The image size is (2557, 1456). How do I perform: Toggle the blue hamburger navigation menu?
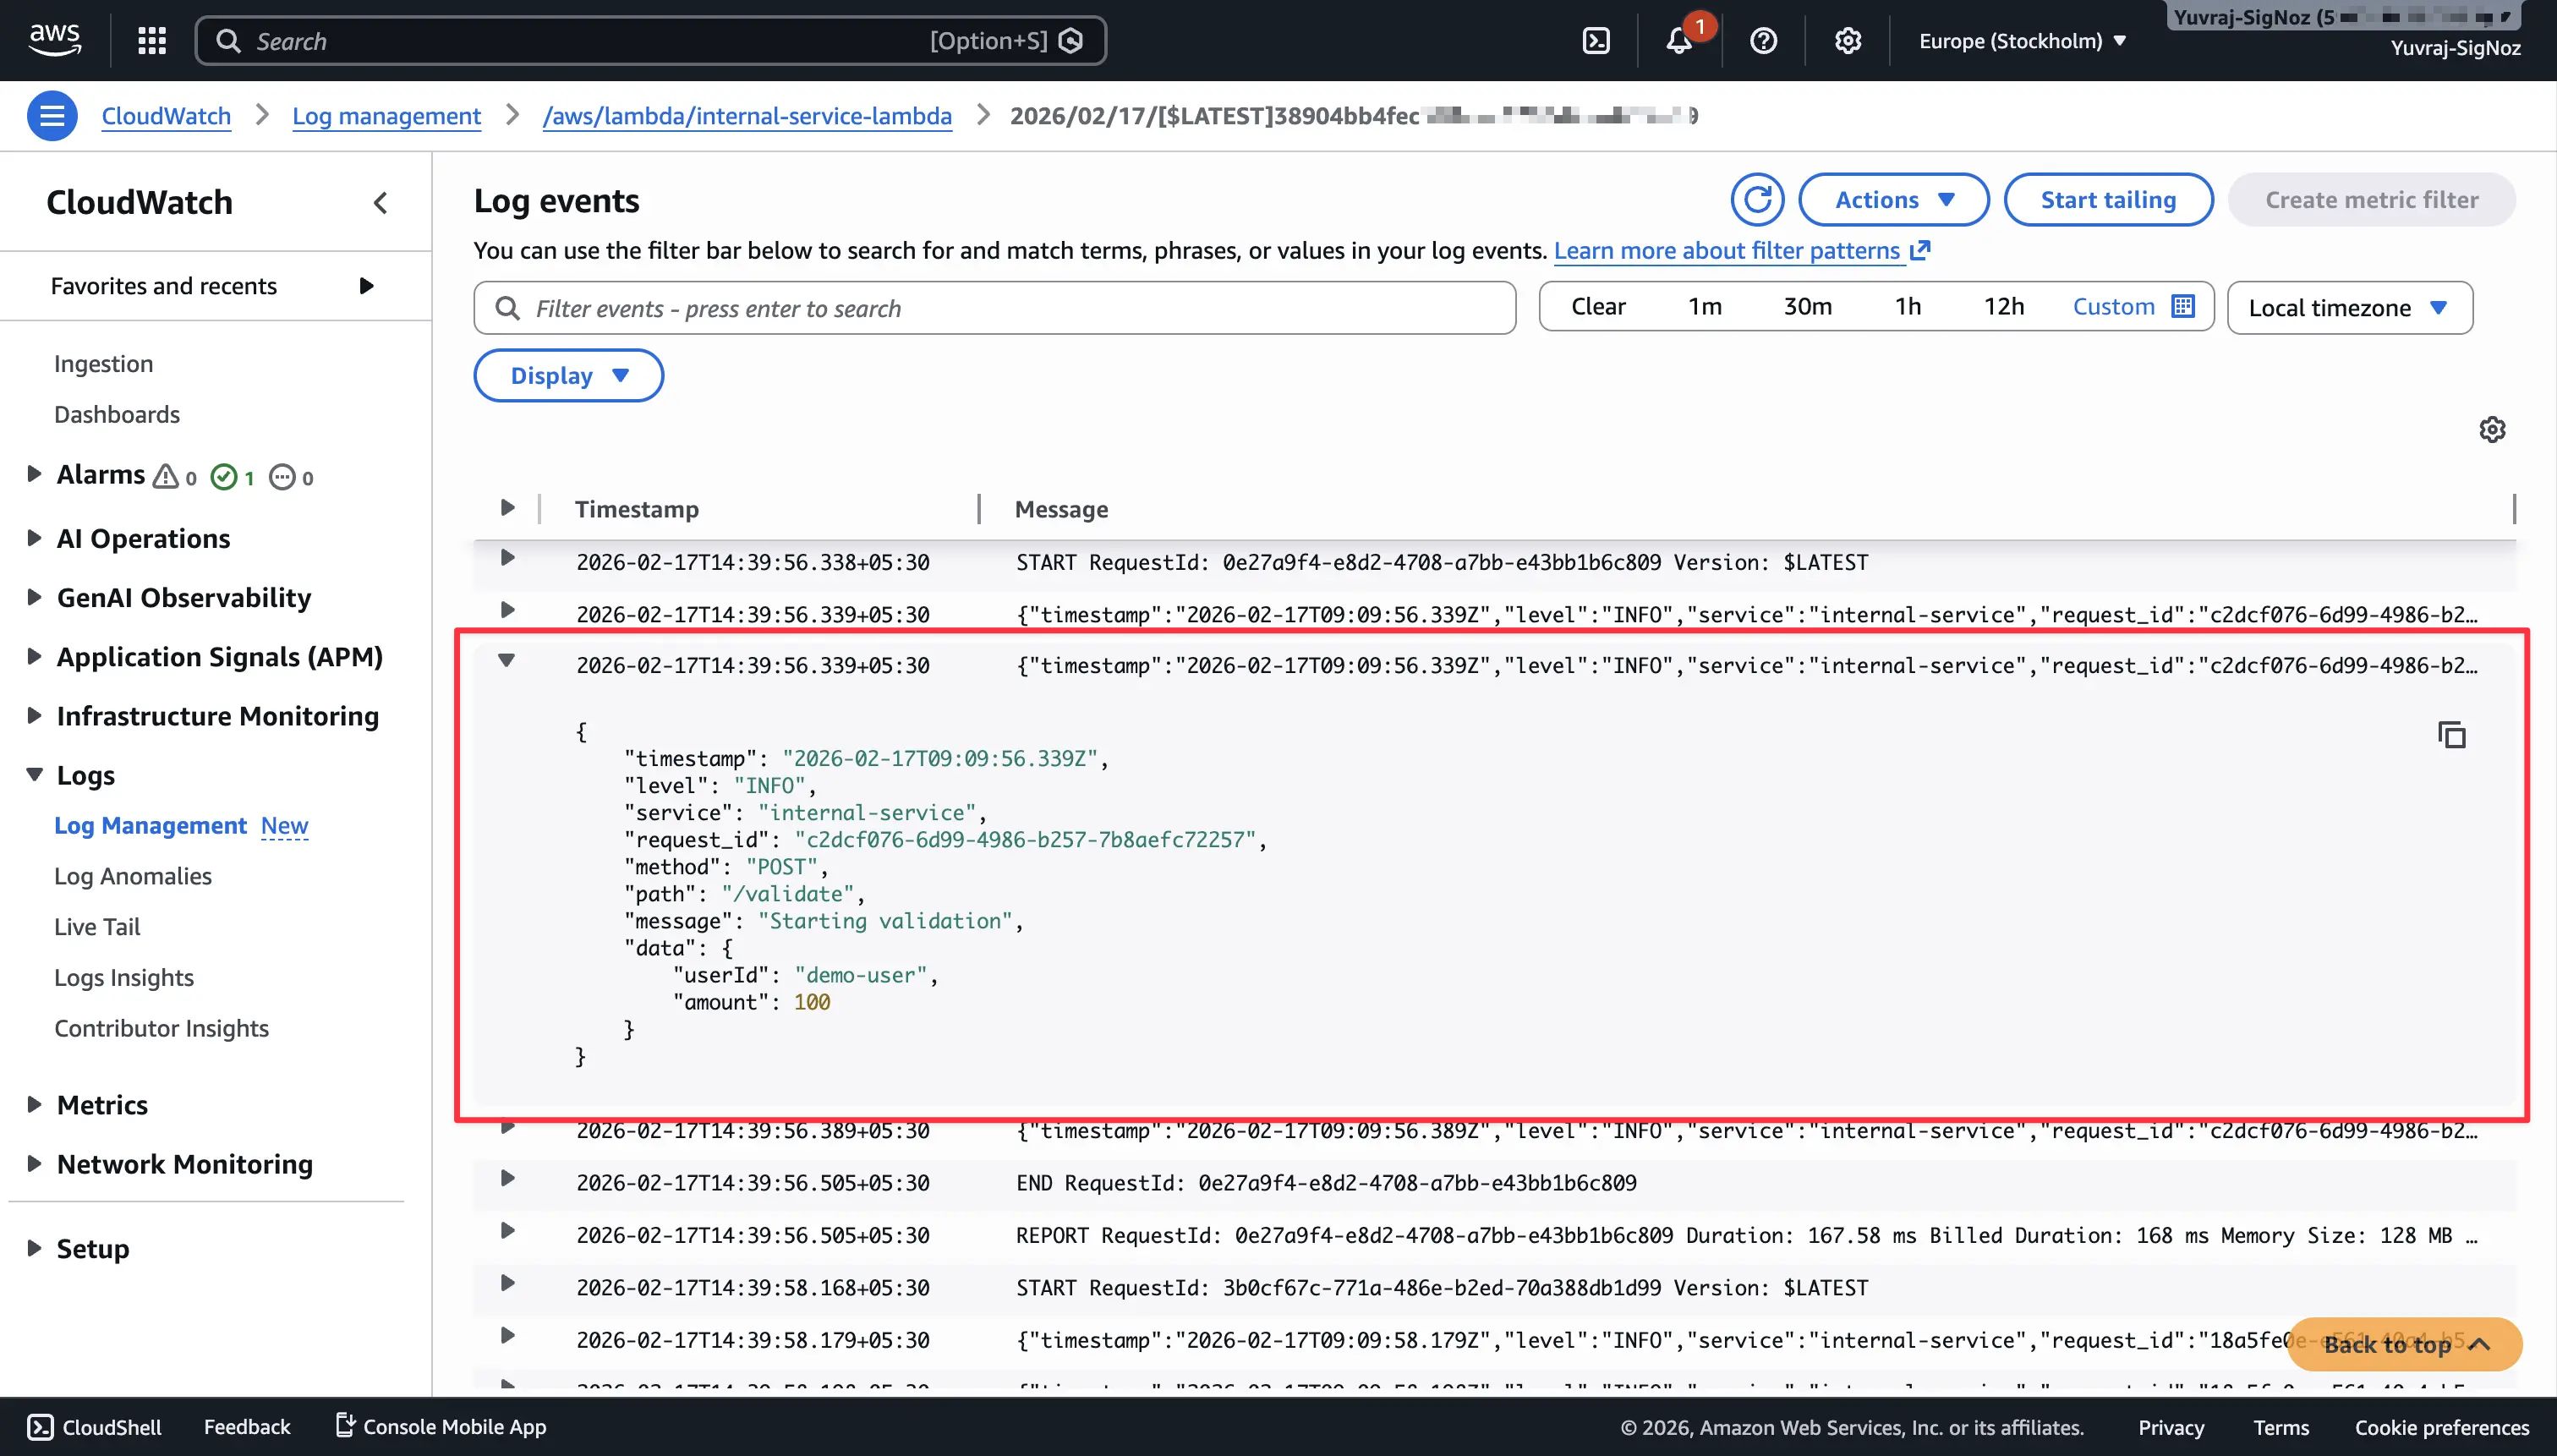[52, 116]
